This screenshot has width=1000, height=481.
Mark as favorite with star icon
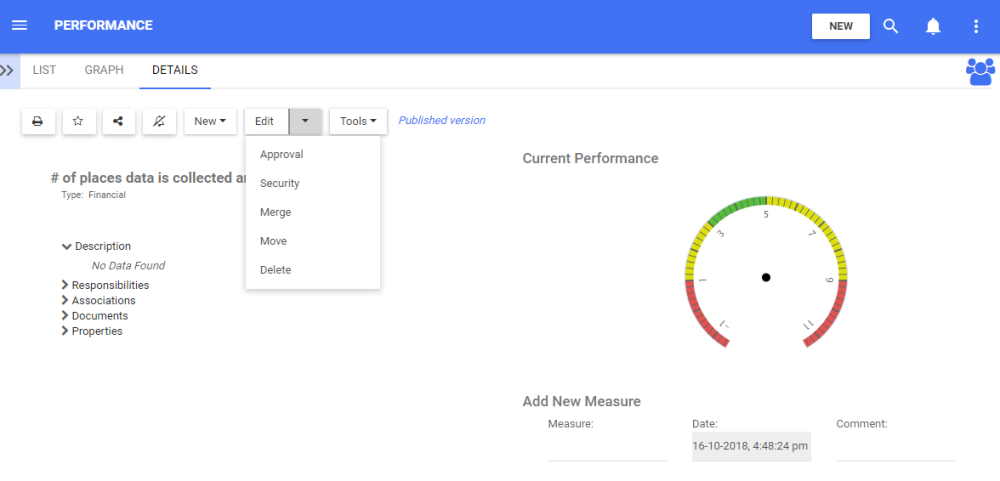coord(78,121)
